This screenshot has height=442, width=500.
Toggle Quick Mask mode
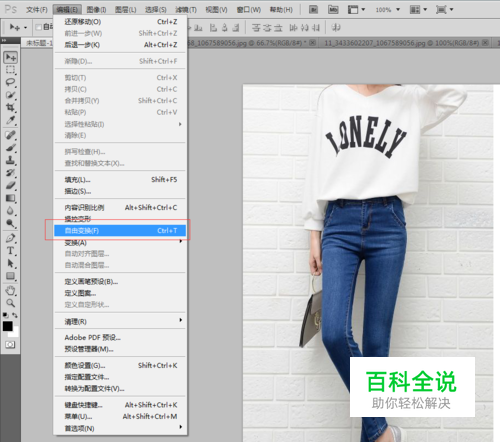click(10, 345)
